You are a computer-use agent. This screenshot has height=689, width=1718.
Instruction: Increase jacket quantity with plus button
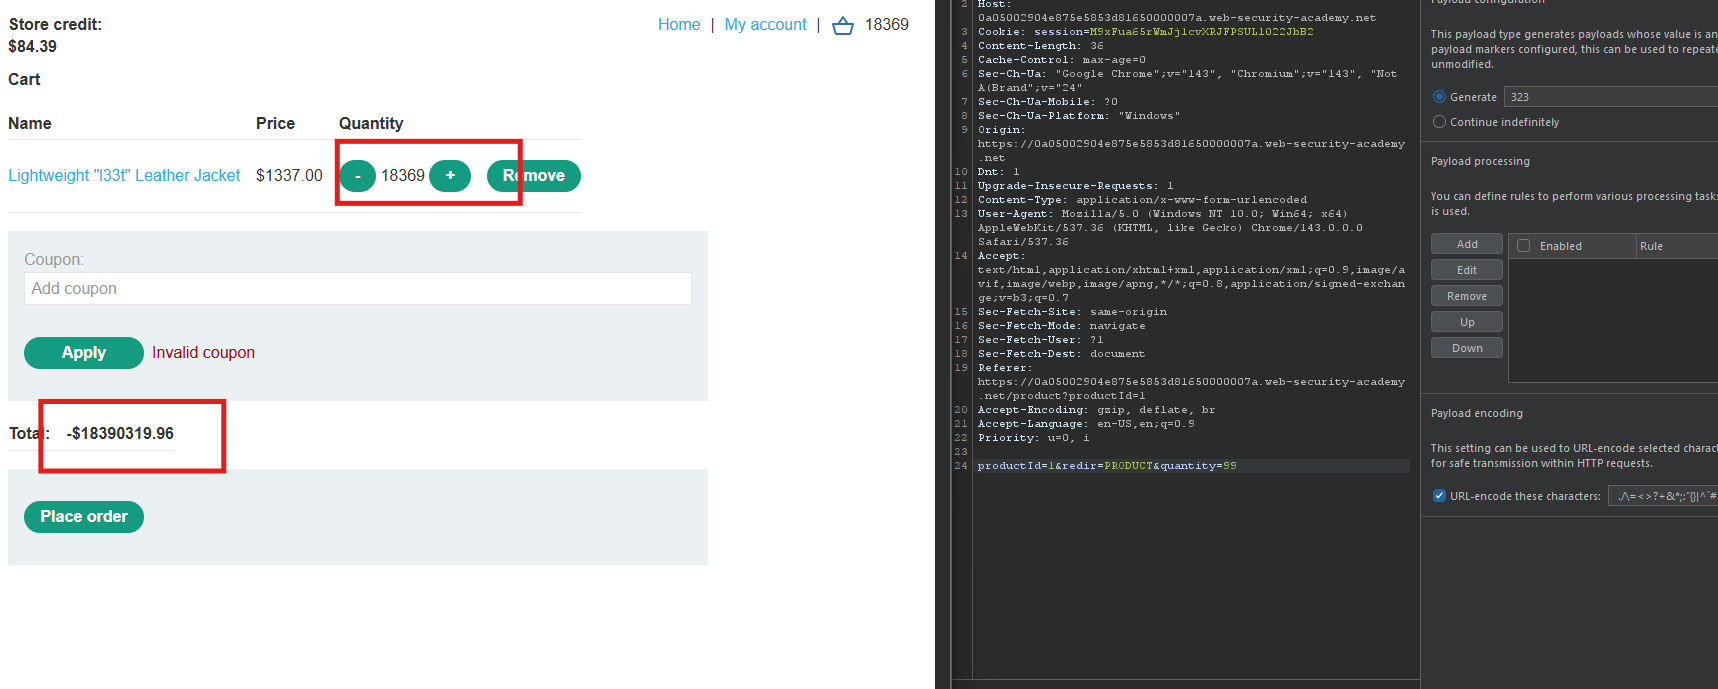tap(450, 176)
